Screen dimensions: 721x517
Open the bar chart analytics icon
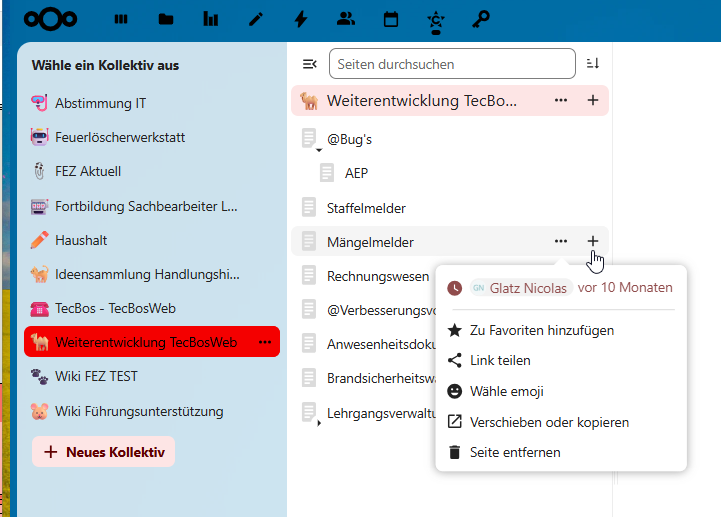[211, 19]
